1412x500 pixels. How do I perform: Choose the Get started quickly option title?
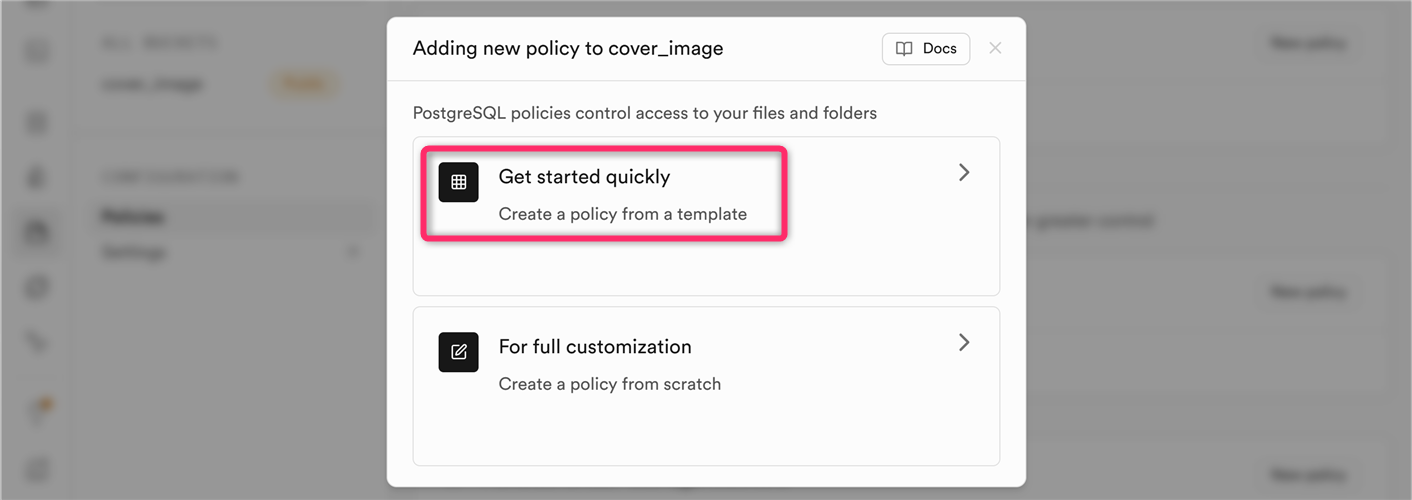[x=584, y=177]
